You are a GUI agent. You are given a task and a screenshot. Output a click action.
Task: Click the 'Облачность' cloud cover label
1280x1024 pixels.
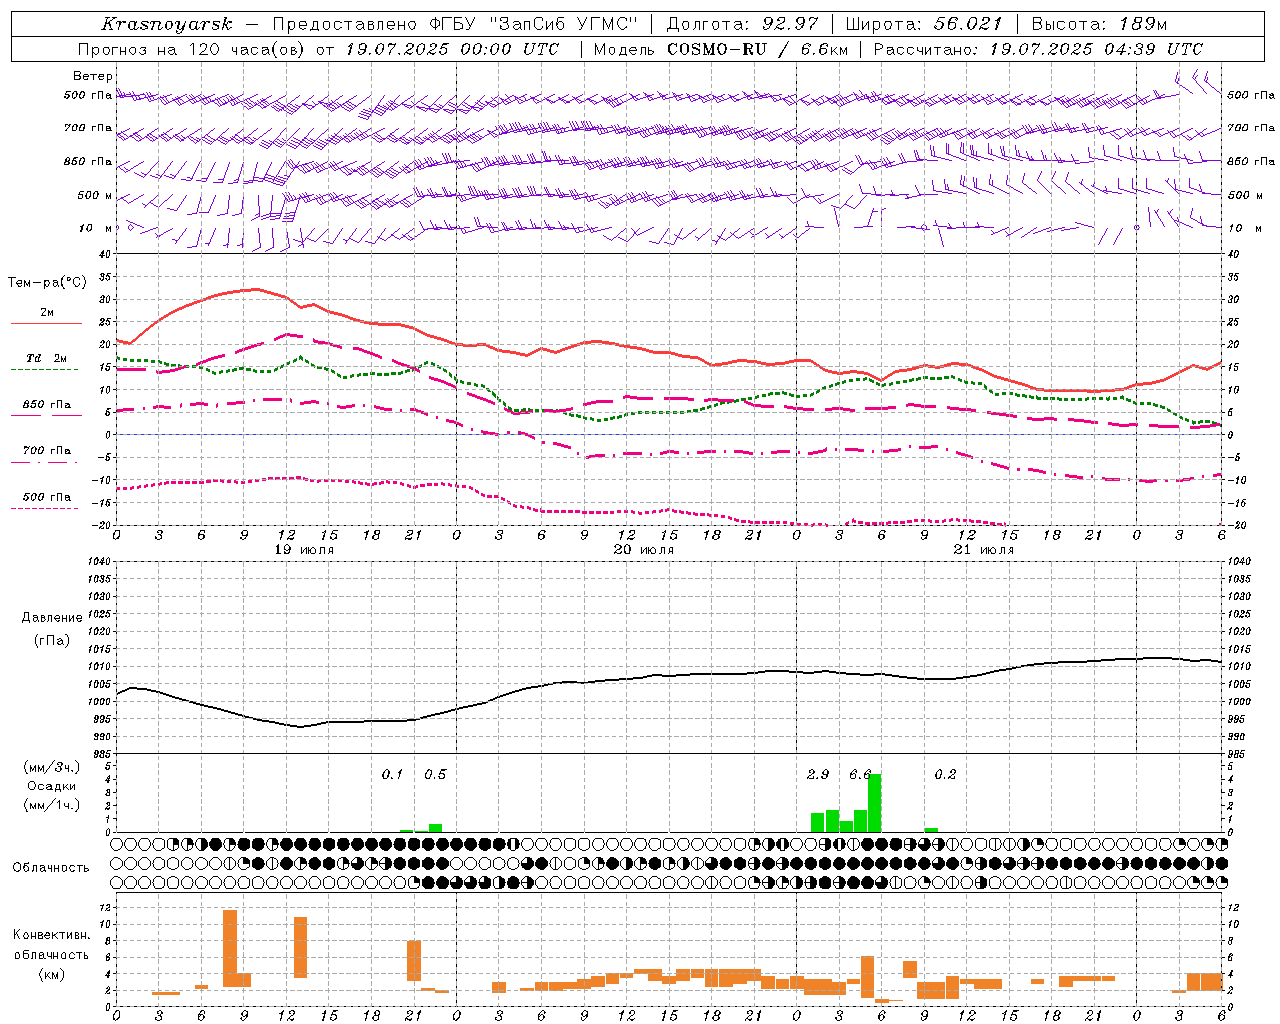(51, 868)
